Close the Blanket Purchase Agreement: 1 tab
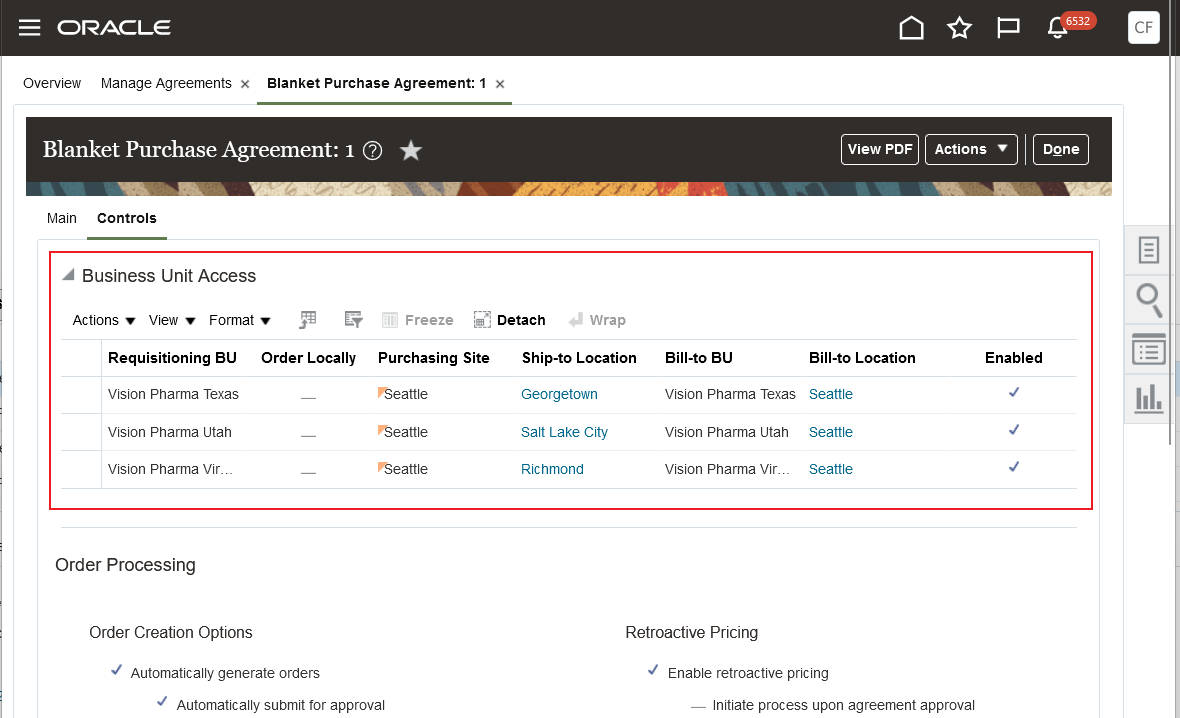This screenshot has width=1180, height=718. coord(500,84)
